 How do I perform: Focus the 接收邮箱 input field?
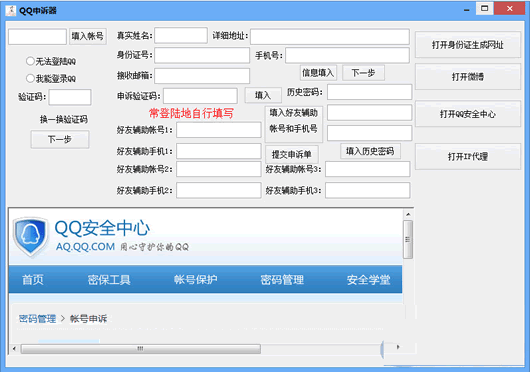(x=202, y=76)
